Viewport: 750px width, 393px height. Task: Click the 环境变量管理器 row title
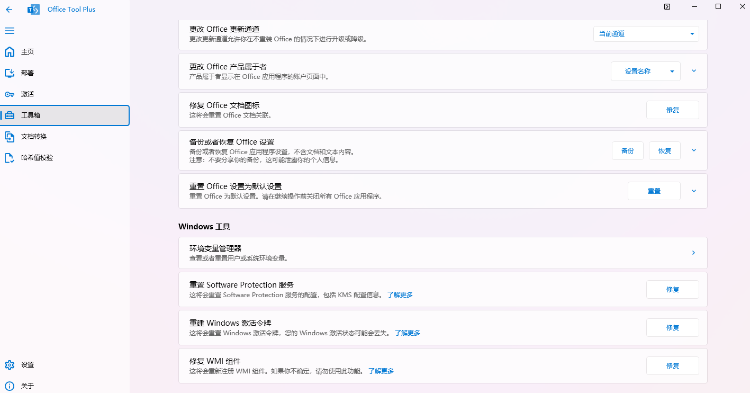click(215, 248)
